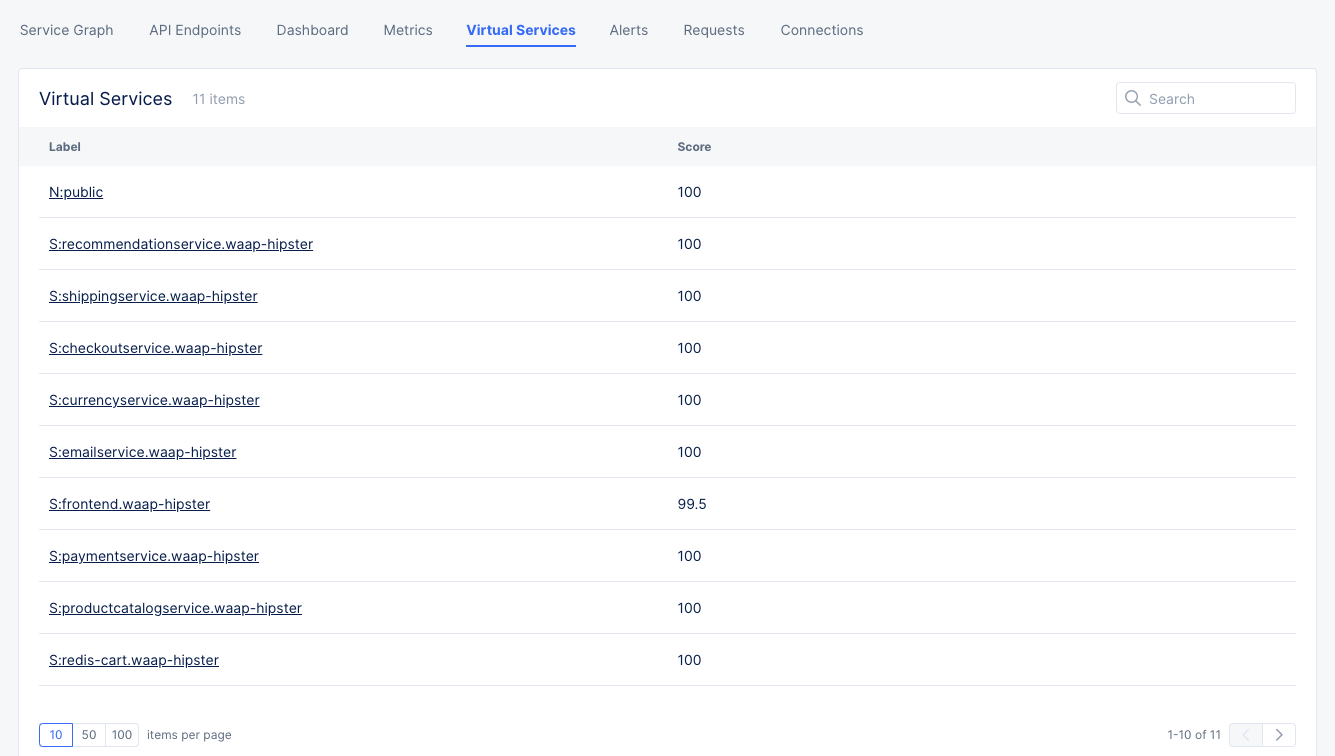Image resolution: width=1335 pixels, height=756 pixels.
Task: Select 100 items per page
Action: 121,734
